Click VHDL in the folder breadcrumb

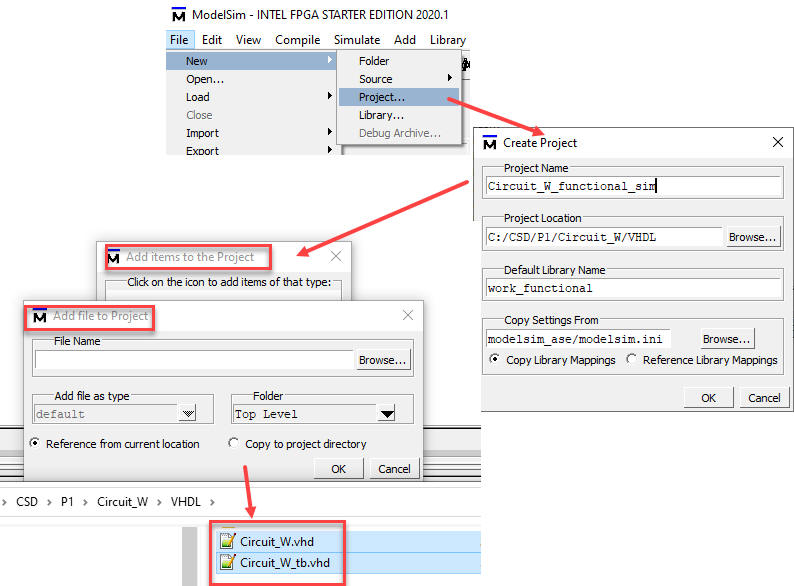[x=185, y=502]
